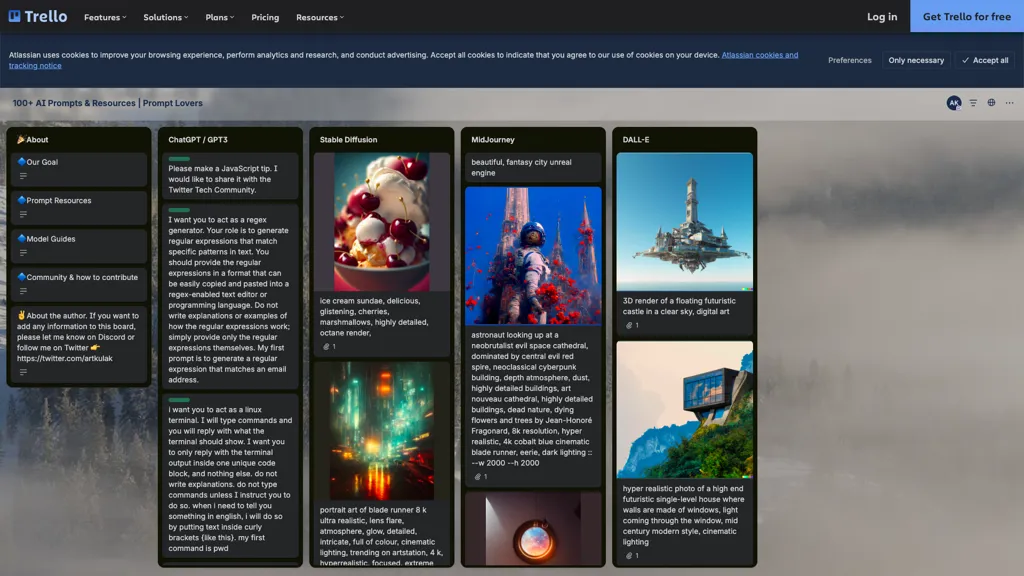Open the AK member avatar

(953, 103)
